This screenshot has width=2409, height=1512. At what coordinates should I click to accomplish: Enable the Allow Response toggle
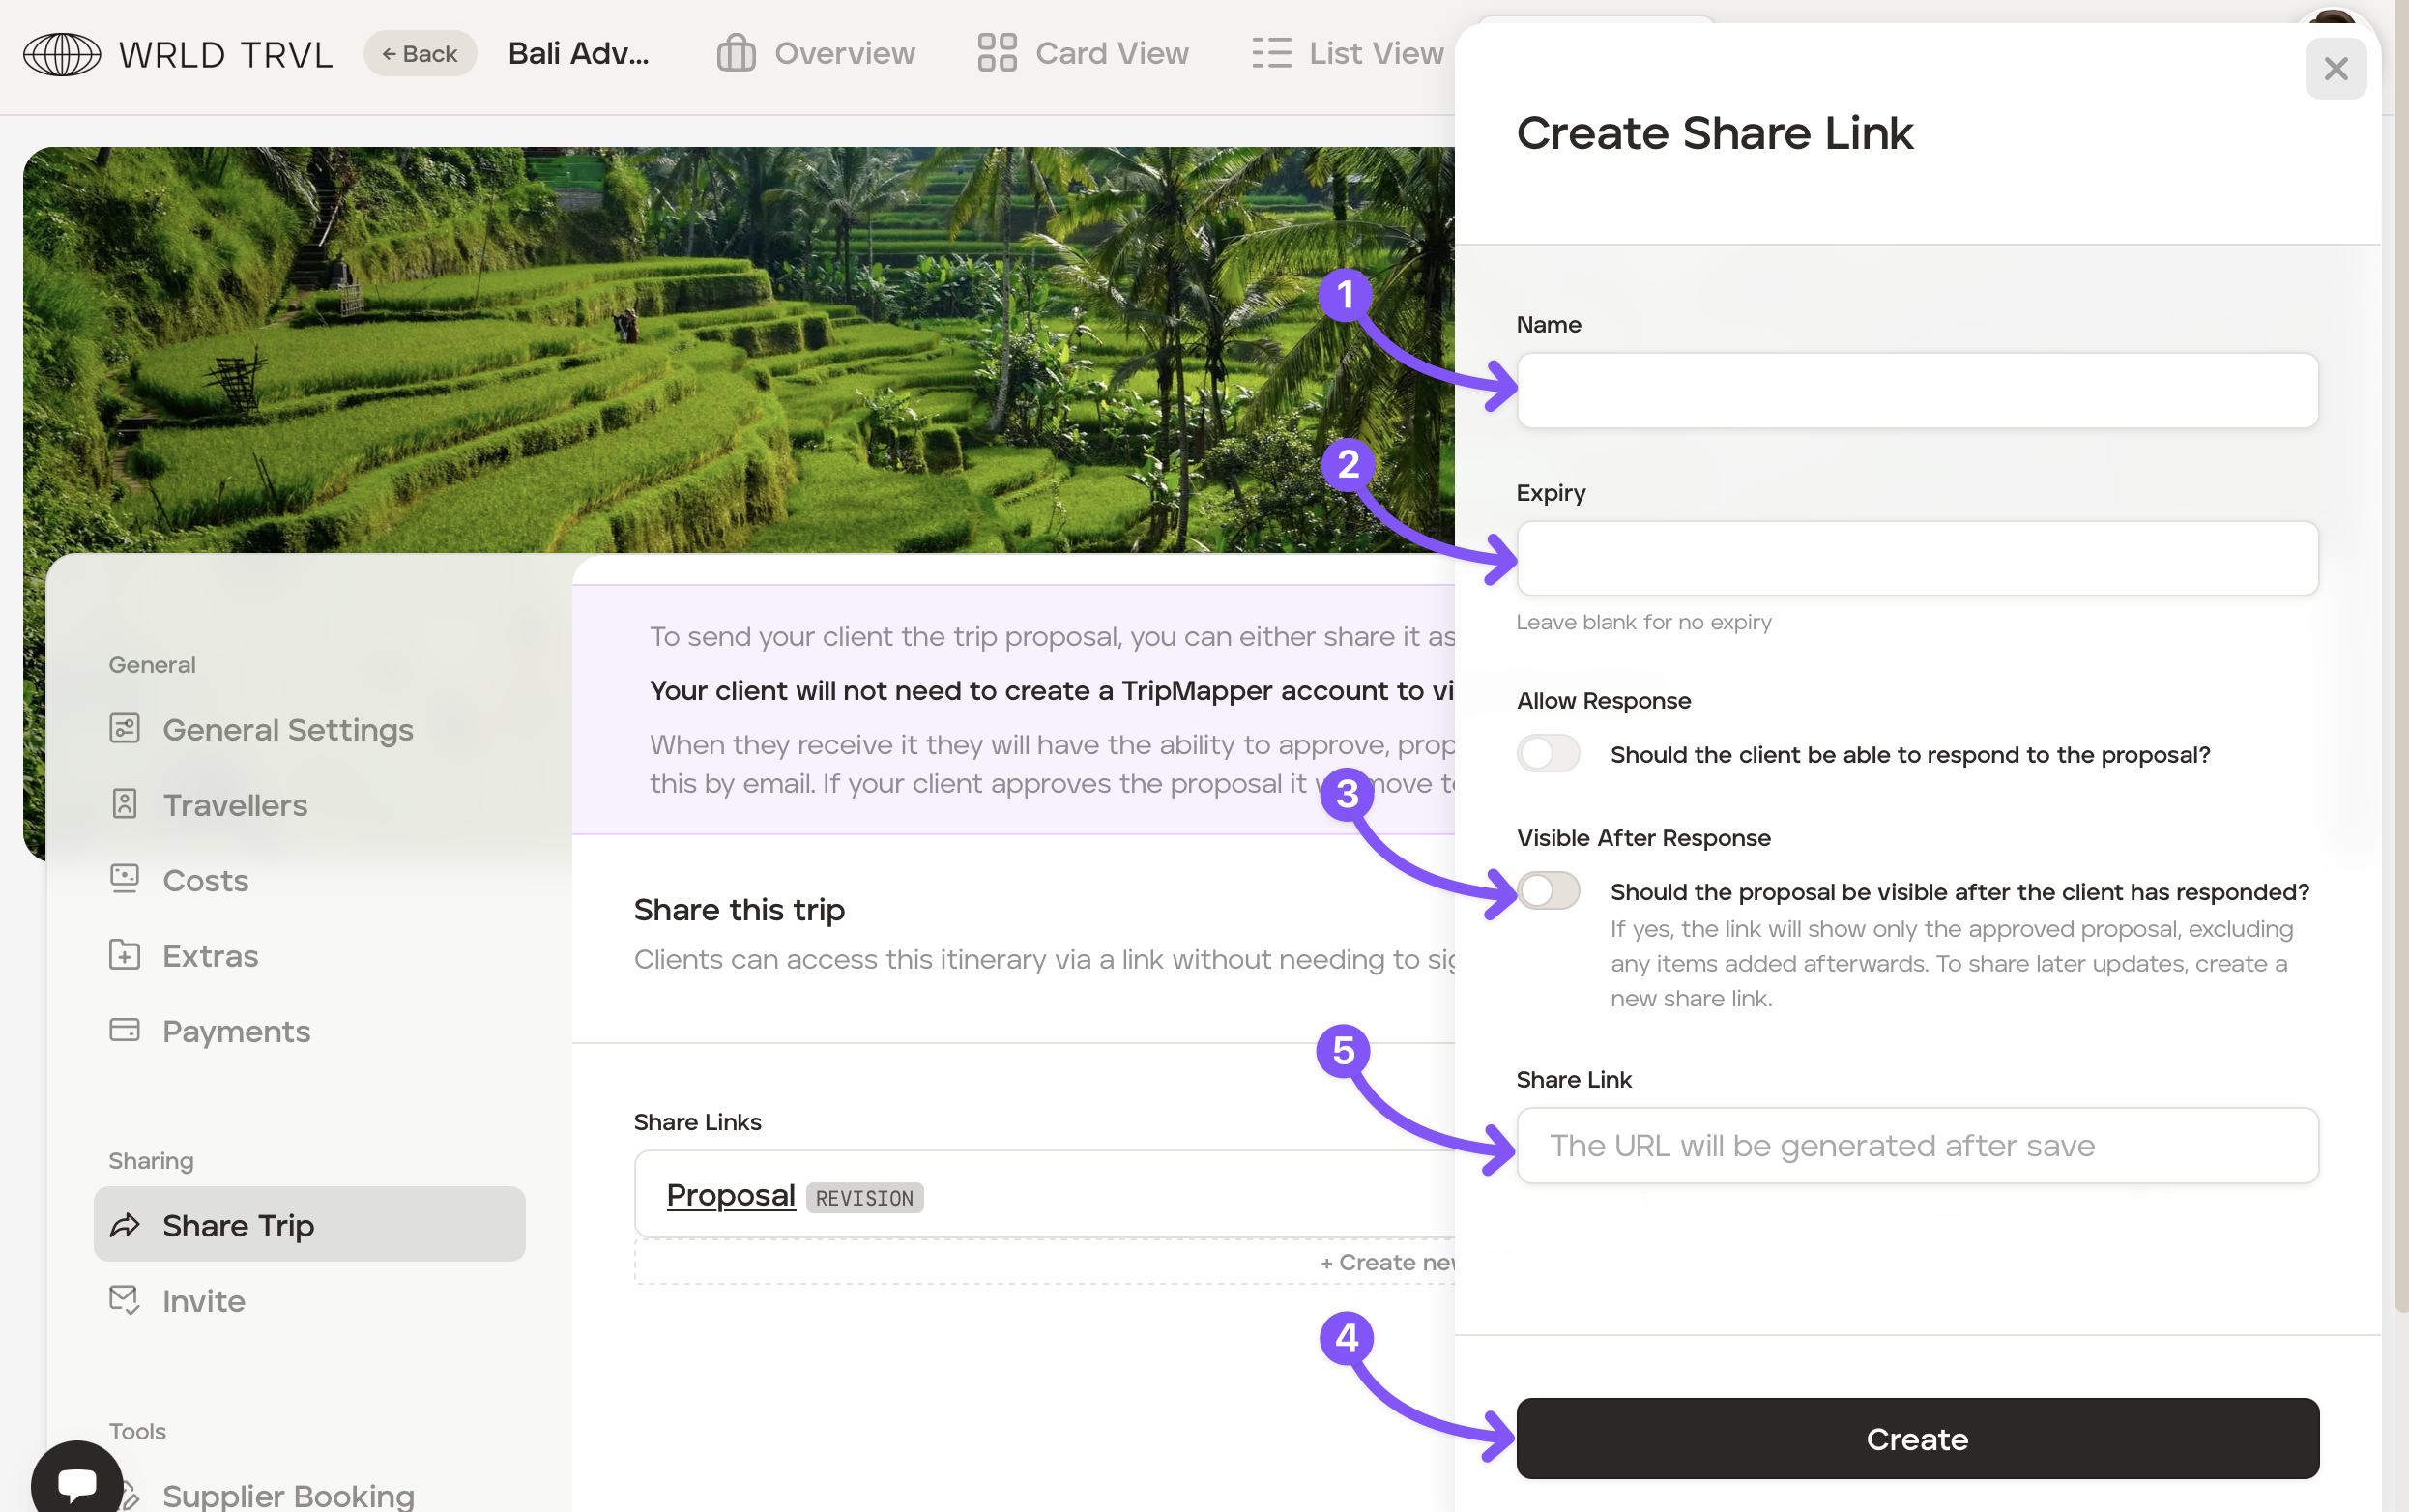click(x=1547, y=754)
